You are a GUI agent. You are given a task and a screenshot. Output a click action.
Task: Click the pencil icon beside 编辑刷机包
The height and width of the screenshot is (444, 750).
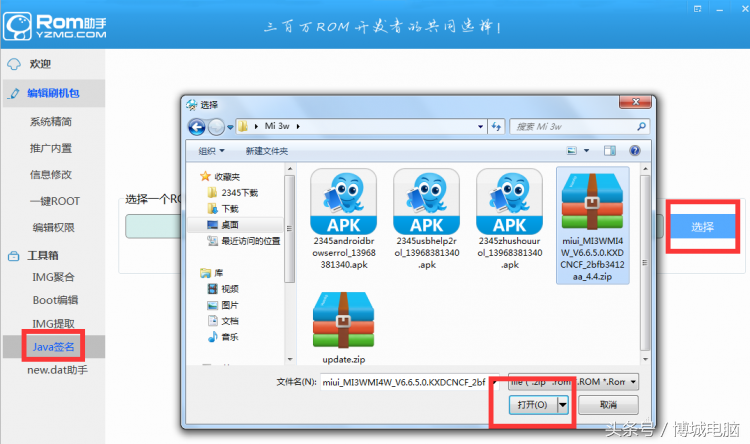click(14, 93)
